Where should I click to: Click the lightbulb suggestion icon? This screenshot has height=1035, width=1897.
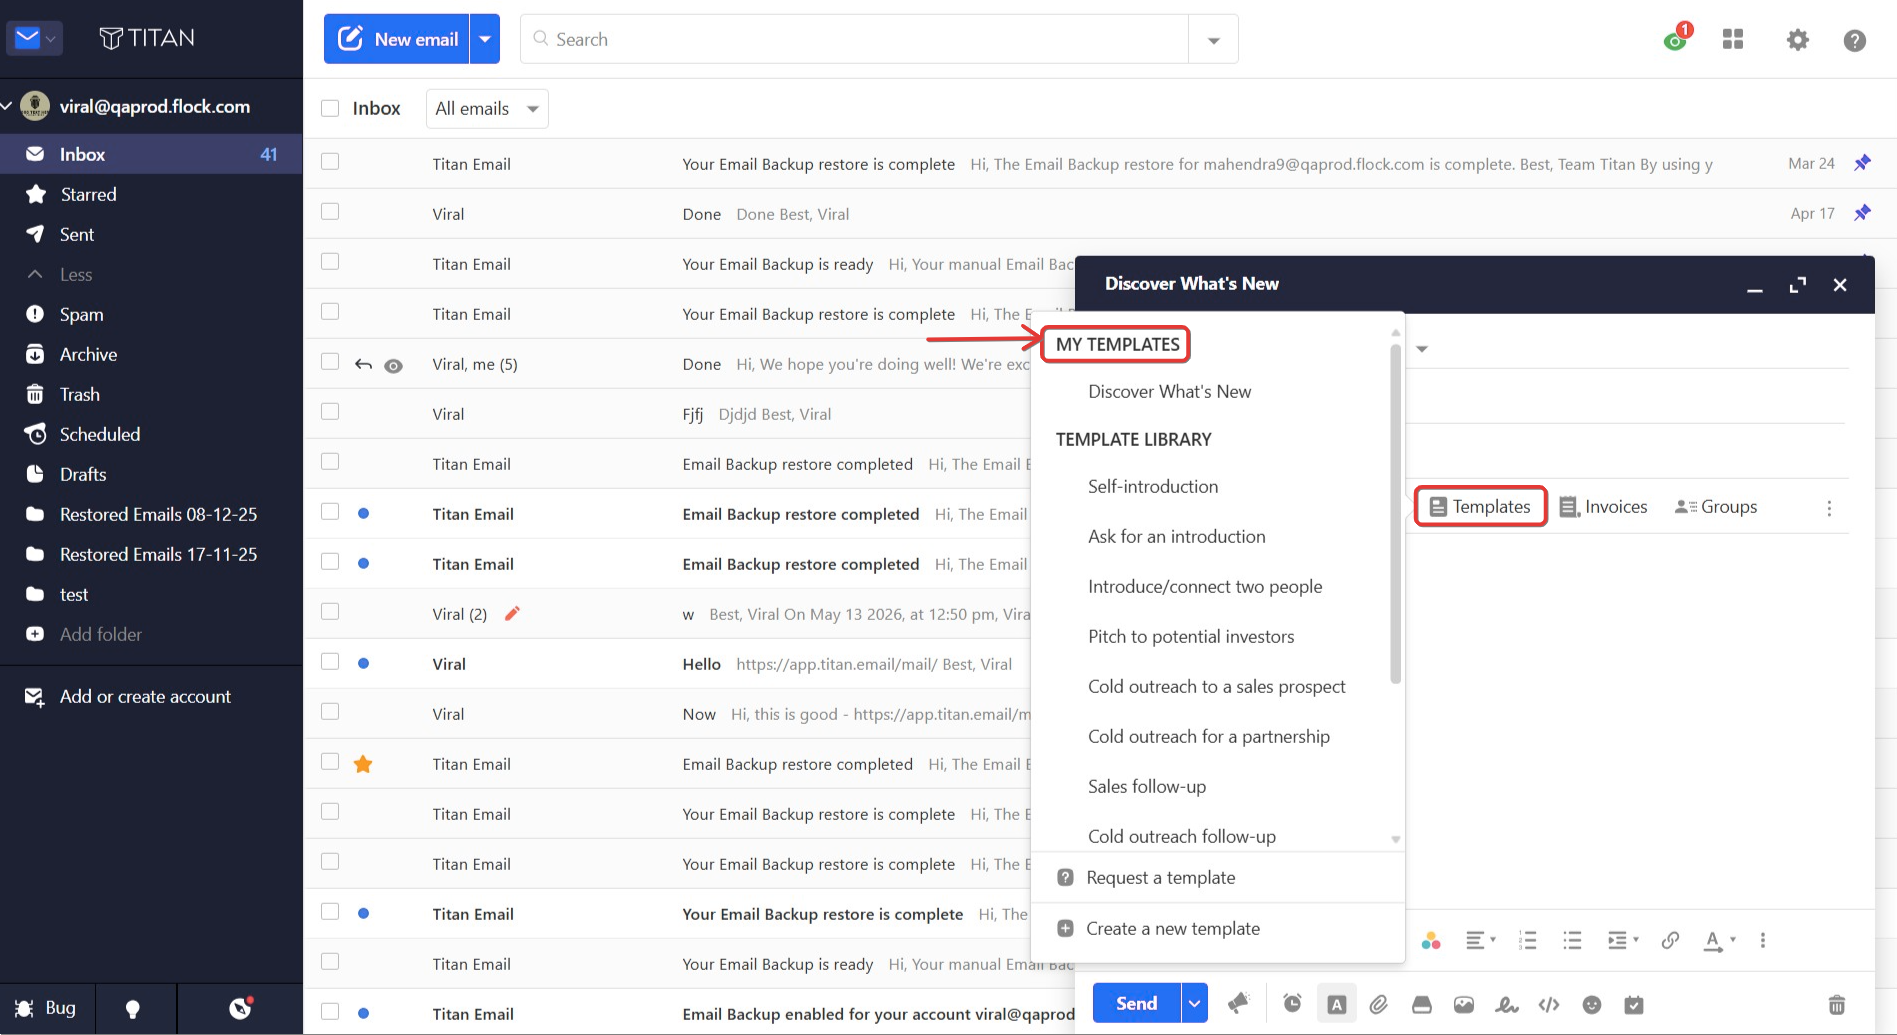point(132,1008)
